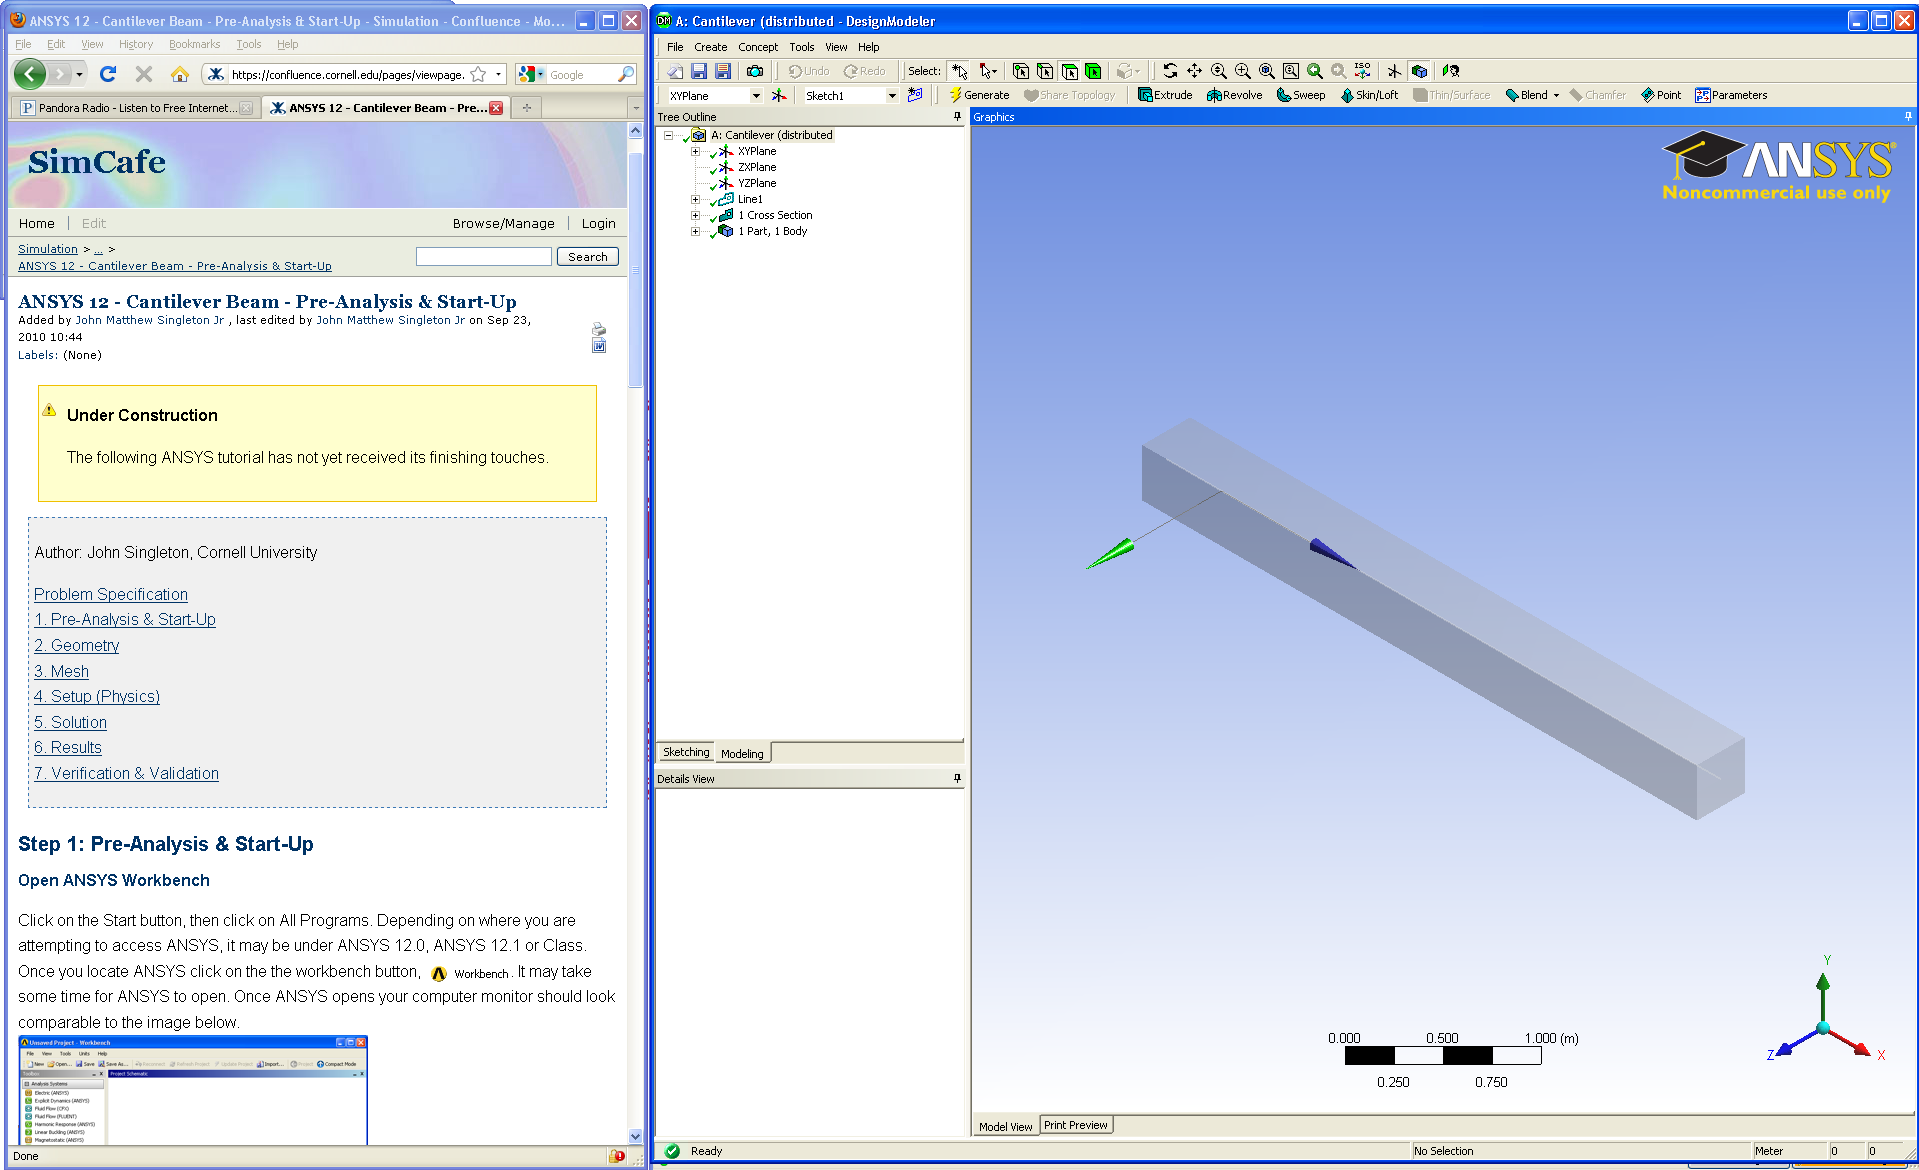The image size is (1919, 1170).
Task: Click the New Sketch icon
Action: [x=914, y=95]
